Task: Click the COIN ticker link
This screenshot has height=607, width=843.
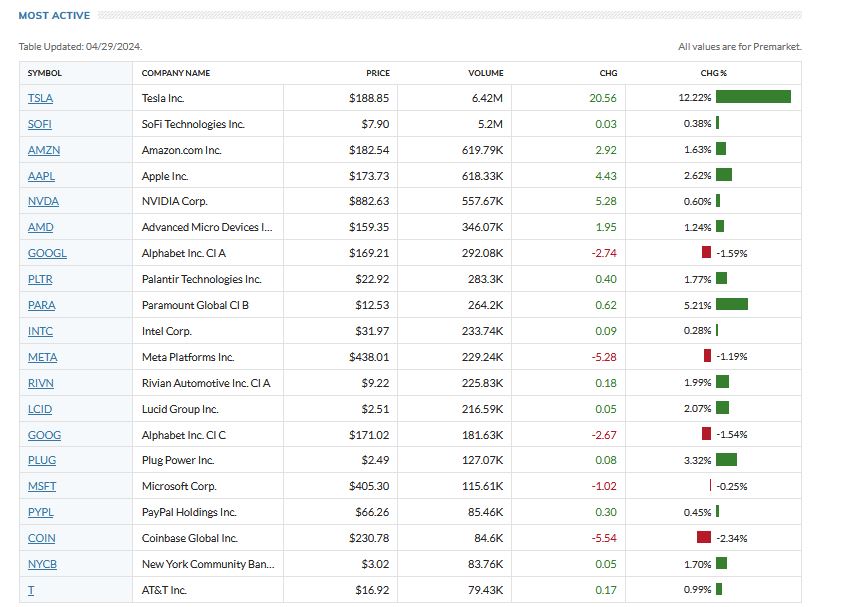Action: tap(41, 538)
